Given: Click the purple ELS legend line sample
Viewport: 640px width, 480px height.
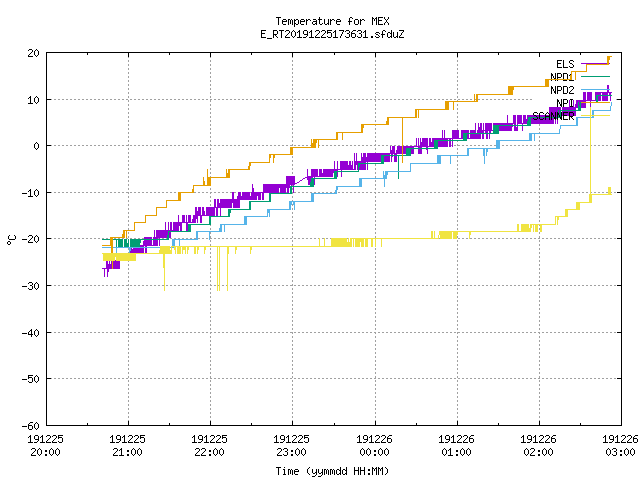Looking at the screenshot, I should pyautogui.click(x=595, y=64).
